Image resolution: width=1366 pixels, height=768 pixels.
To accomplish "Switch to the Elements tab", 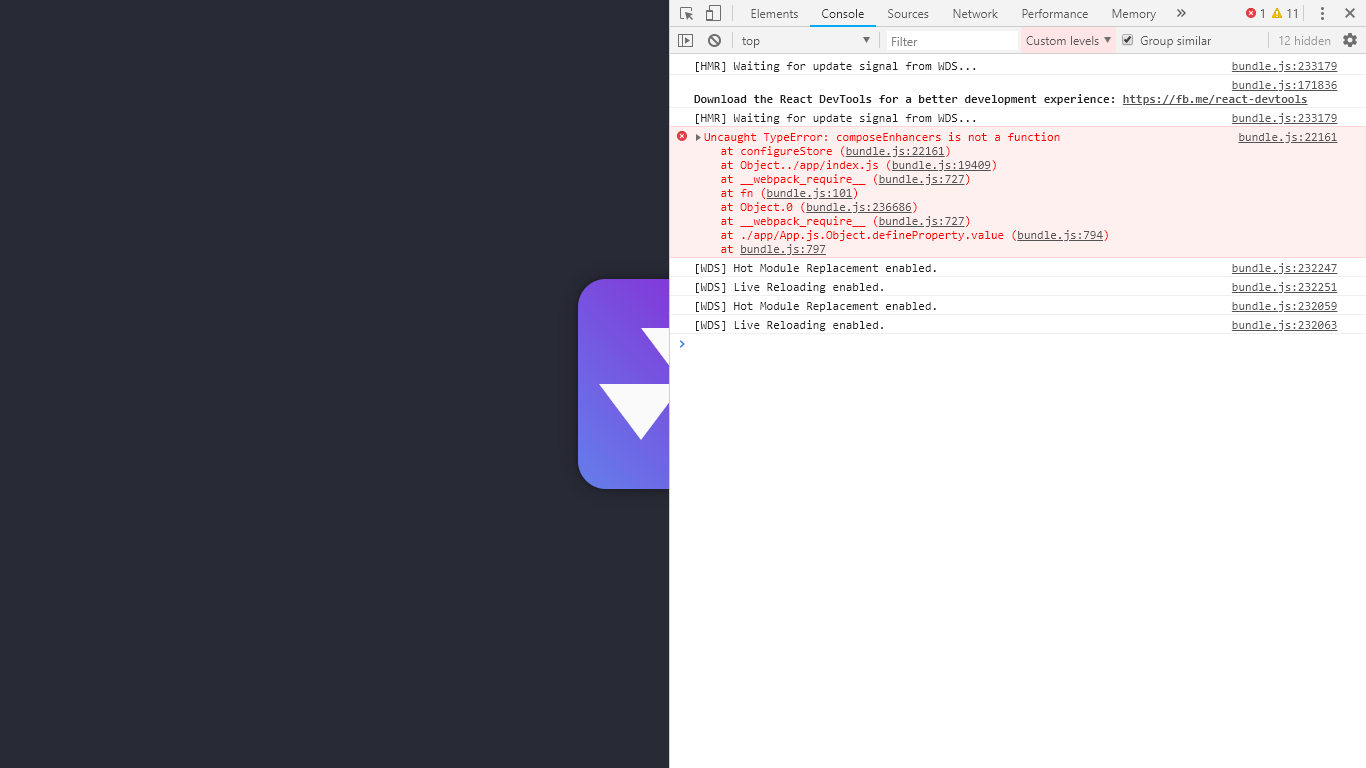I will [x=774, y=13].
